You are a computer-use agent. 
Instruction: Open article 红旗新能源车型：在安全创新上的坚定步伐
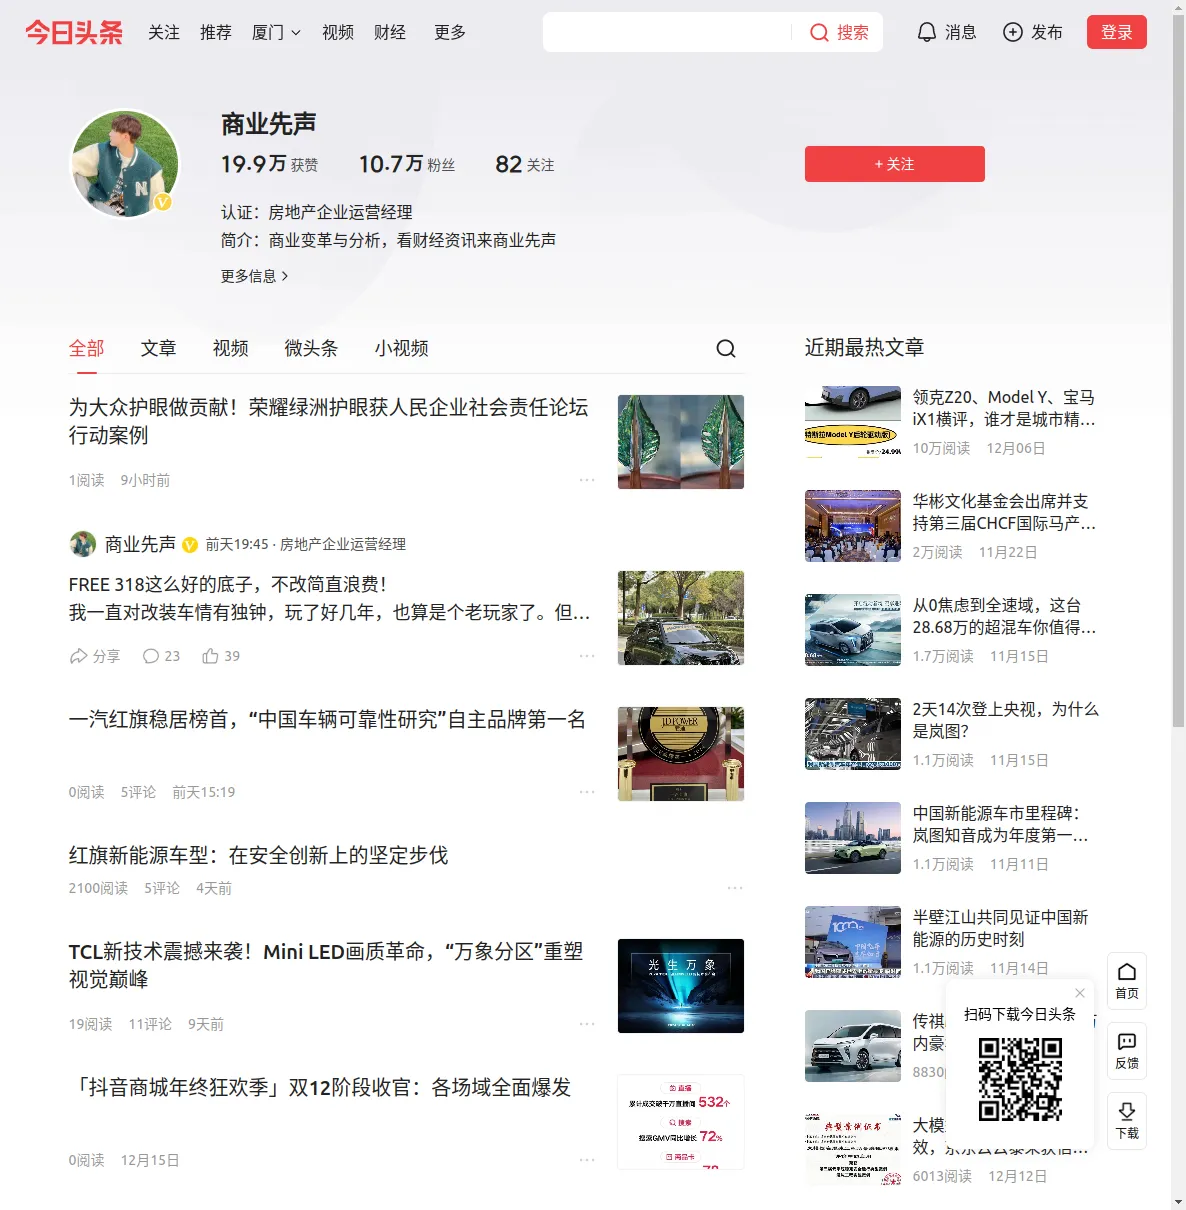pyautogui.click(x=259, y=856)
